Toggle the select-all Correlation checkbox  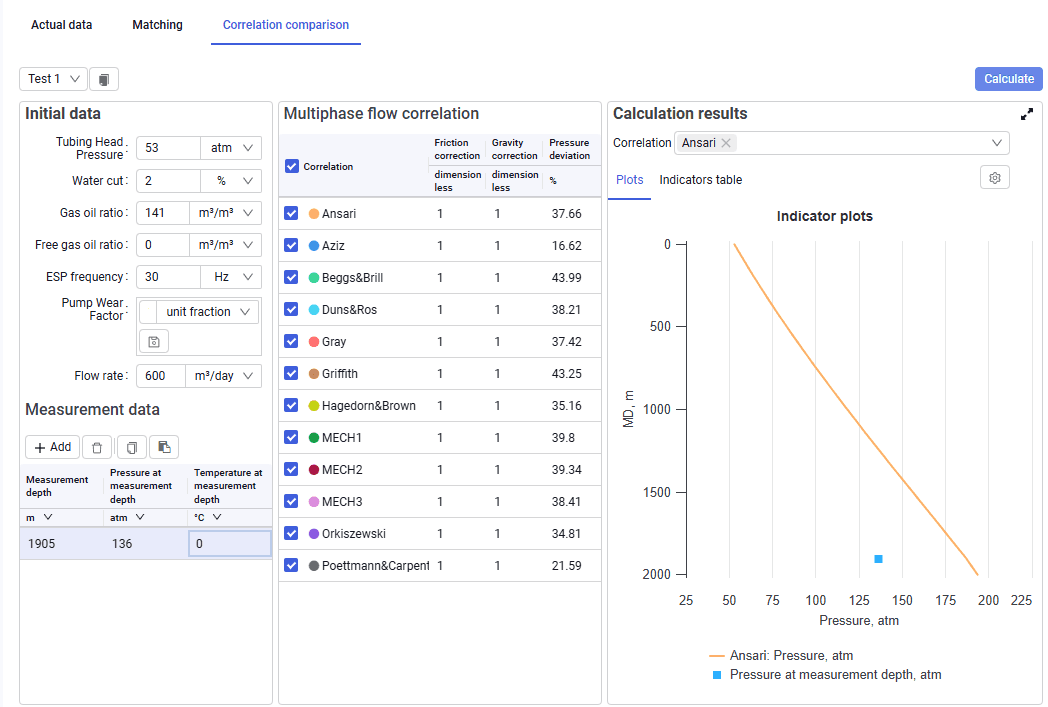(291, 166)
